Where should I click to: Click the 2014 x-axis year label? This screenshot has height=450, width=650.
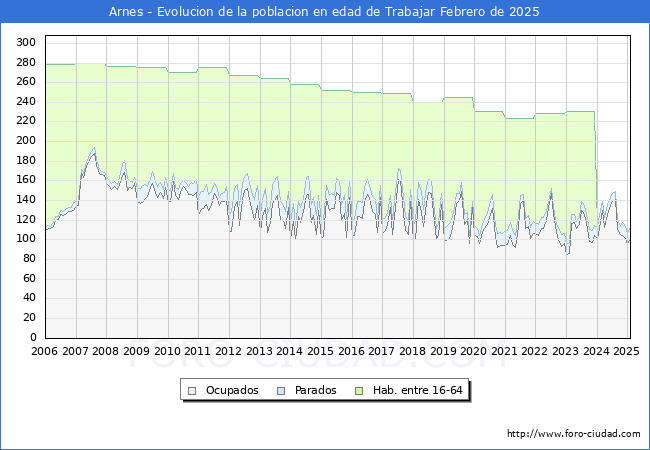(289, 351)
